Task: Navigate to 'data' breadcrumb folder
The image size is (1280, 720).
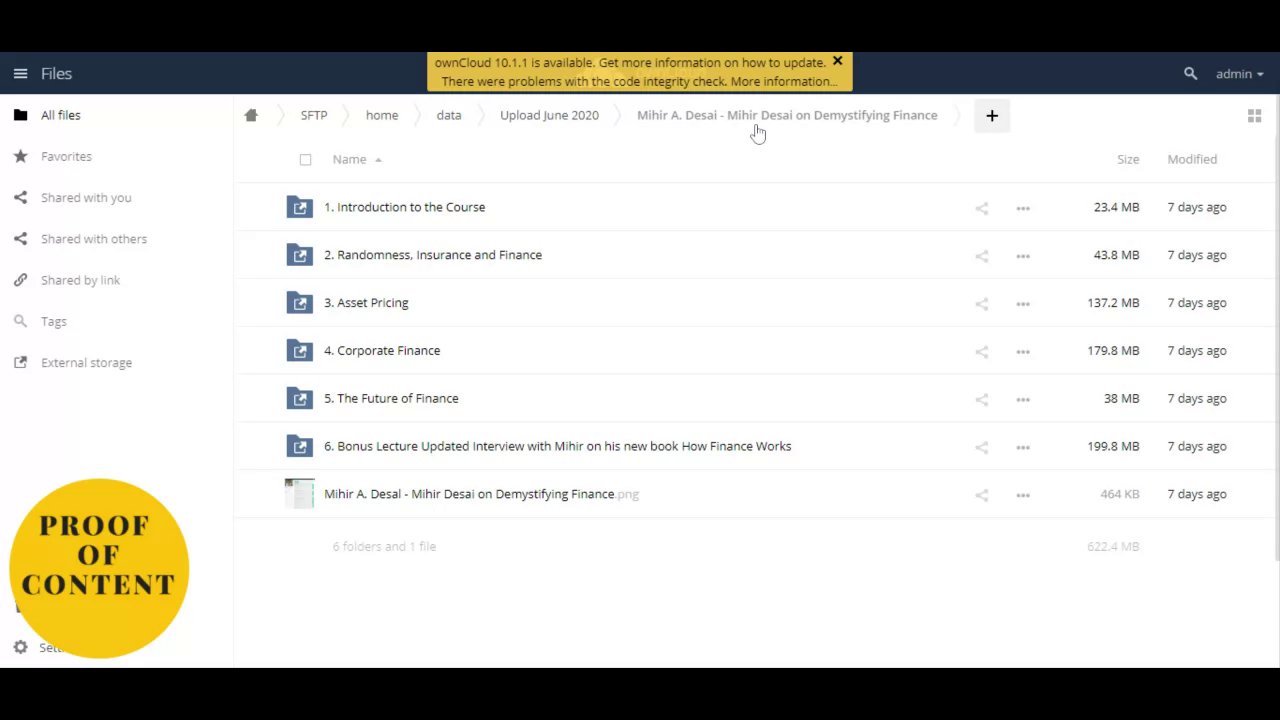Action: click(449, 115)
